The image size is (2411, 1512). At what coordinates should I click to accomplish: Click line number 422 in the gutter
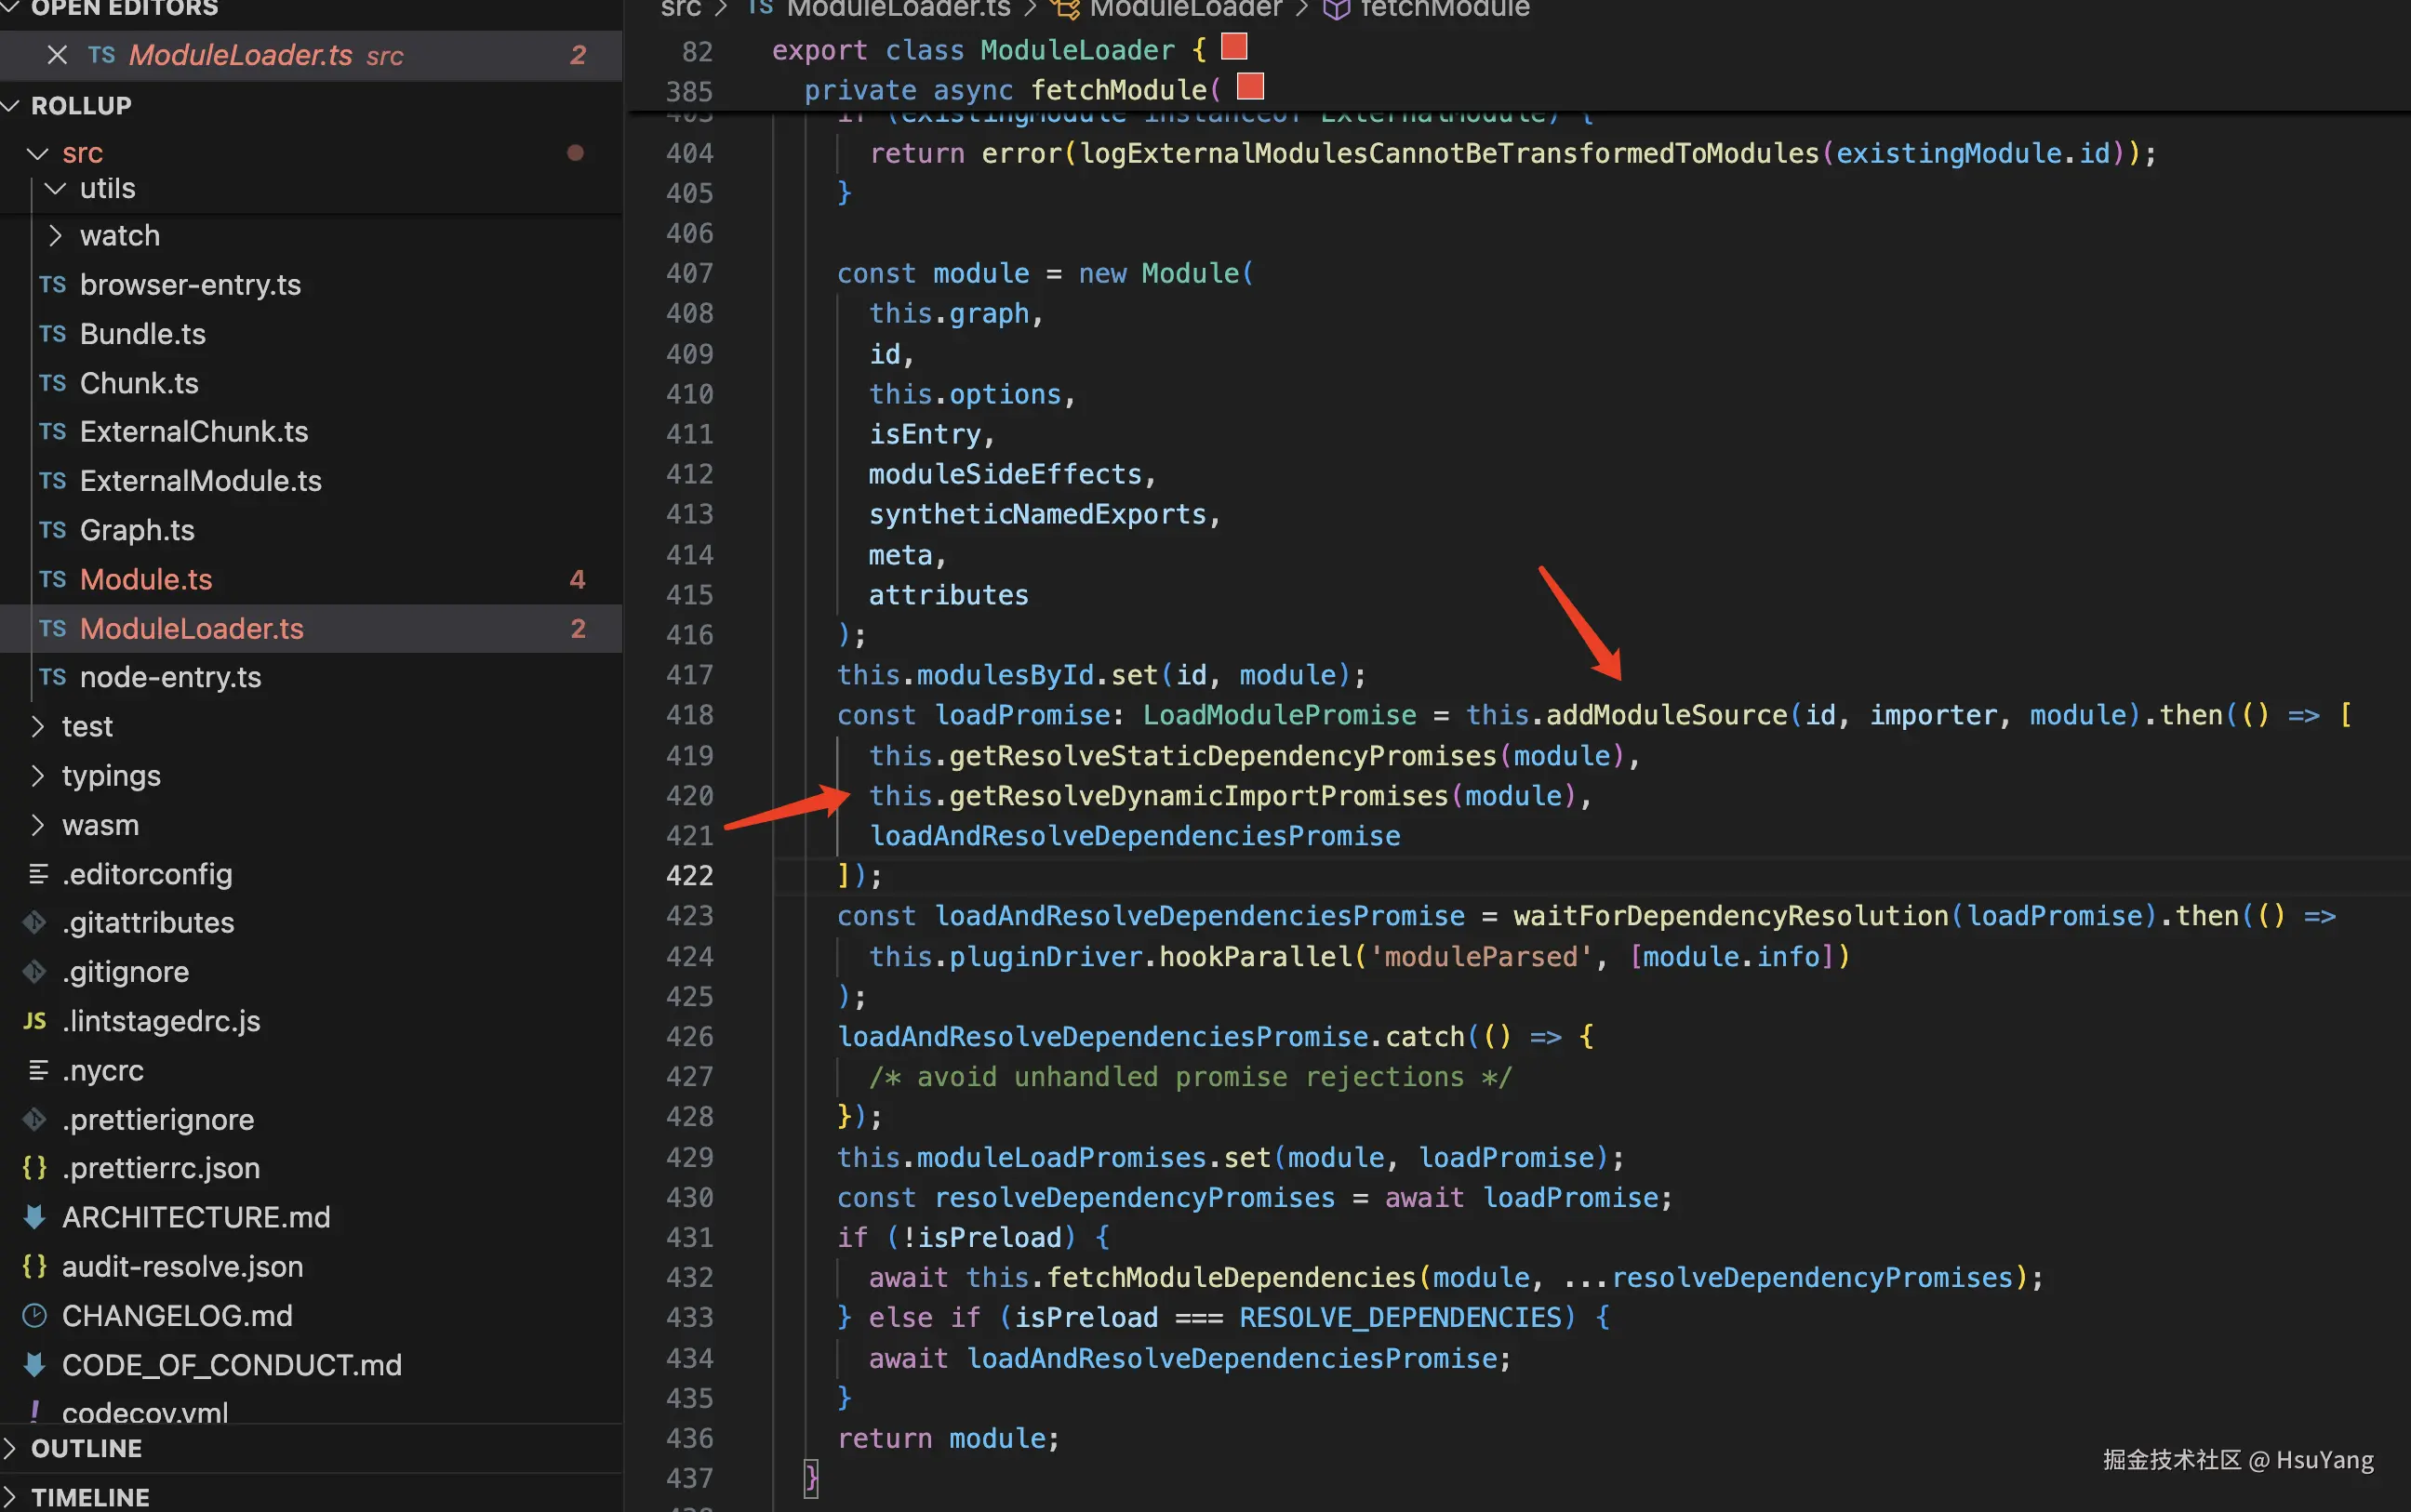click(x=690, y=876)
